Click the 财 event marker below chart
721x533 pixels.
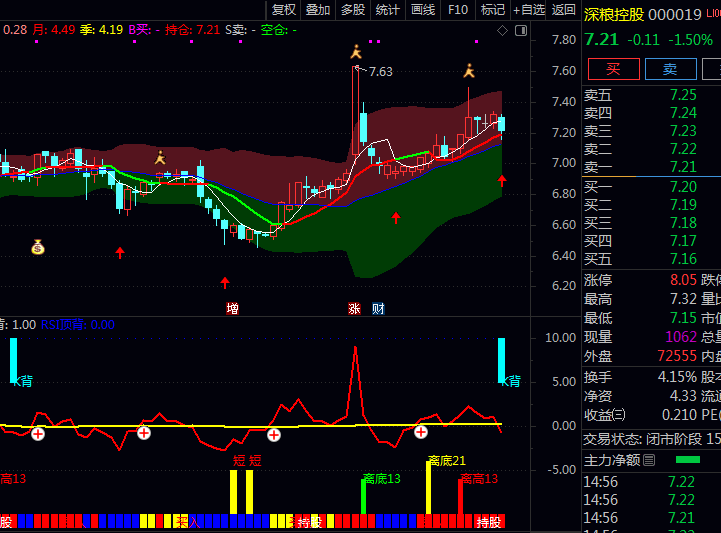coord(378,308)
